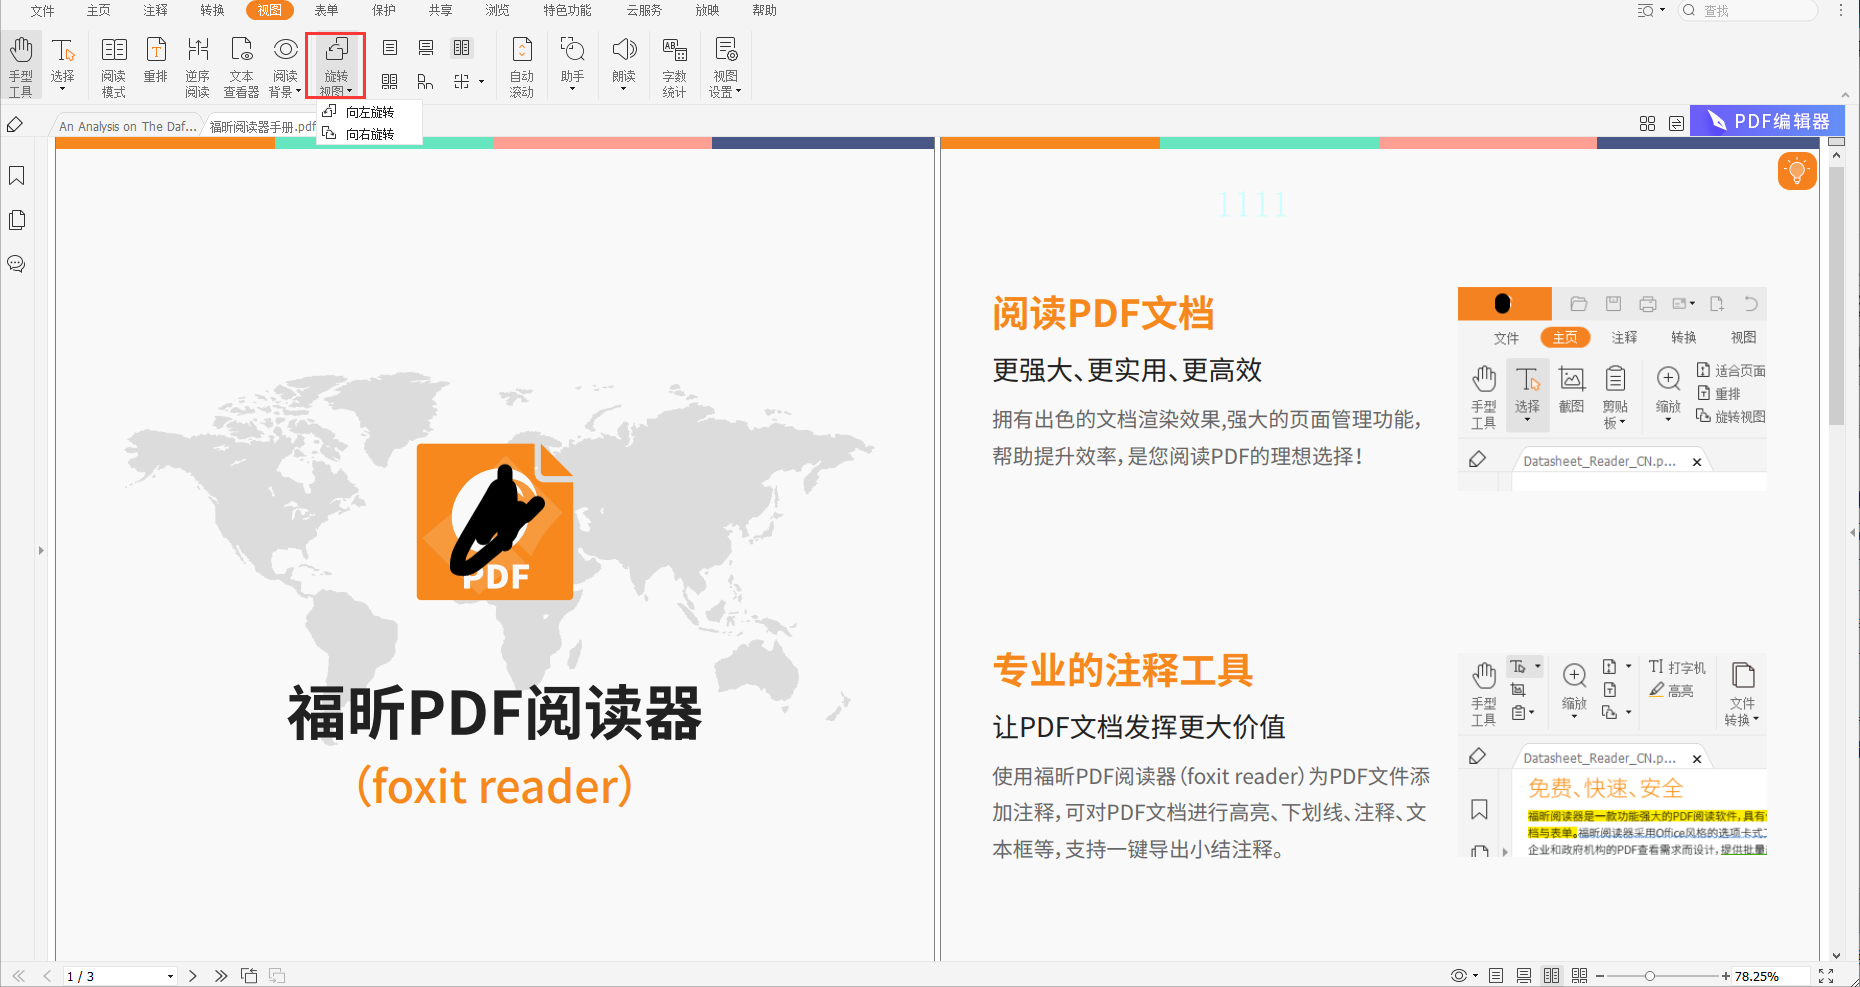This screenshot has width=1860, height=987.
Task: Click the PDF编辑器 button
Action: 1767,121
